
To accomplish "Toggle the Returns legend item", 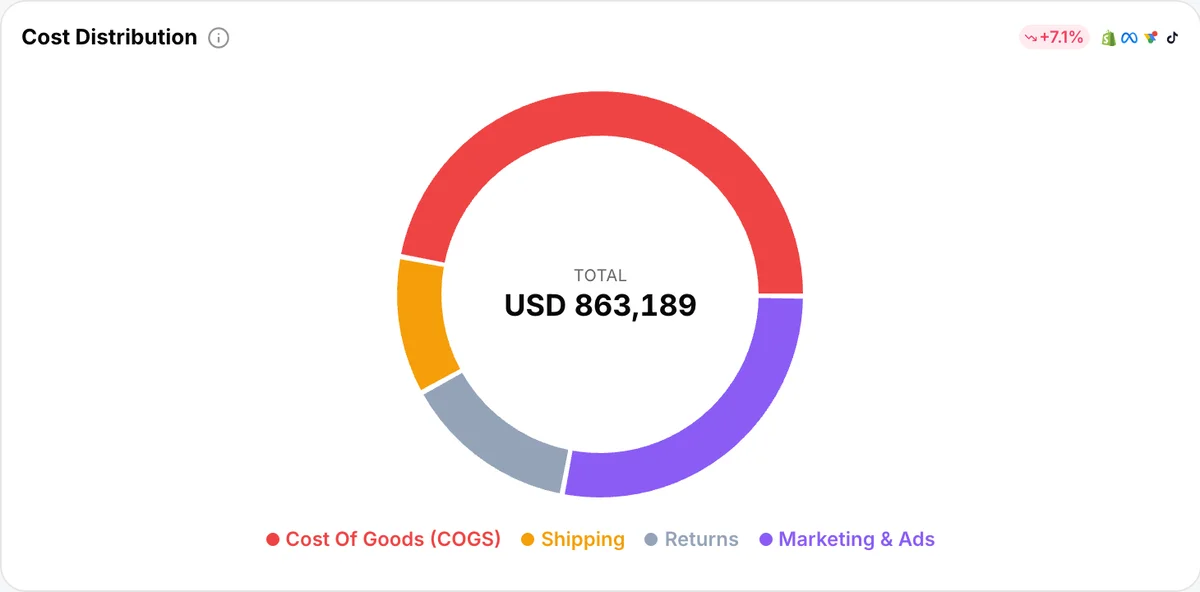I will pos(691,539).
